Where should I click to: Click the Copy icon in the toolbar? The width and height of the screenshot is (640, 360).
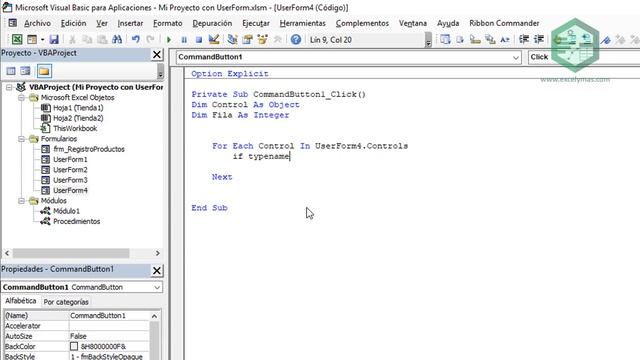pyautogui.click(x=87, y=40)
